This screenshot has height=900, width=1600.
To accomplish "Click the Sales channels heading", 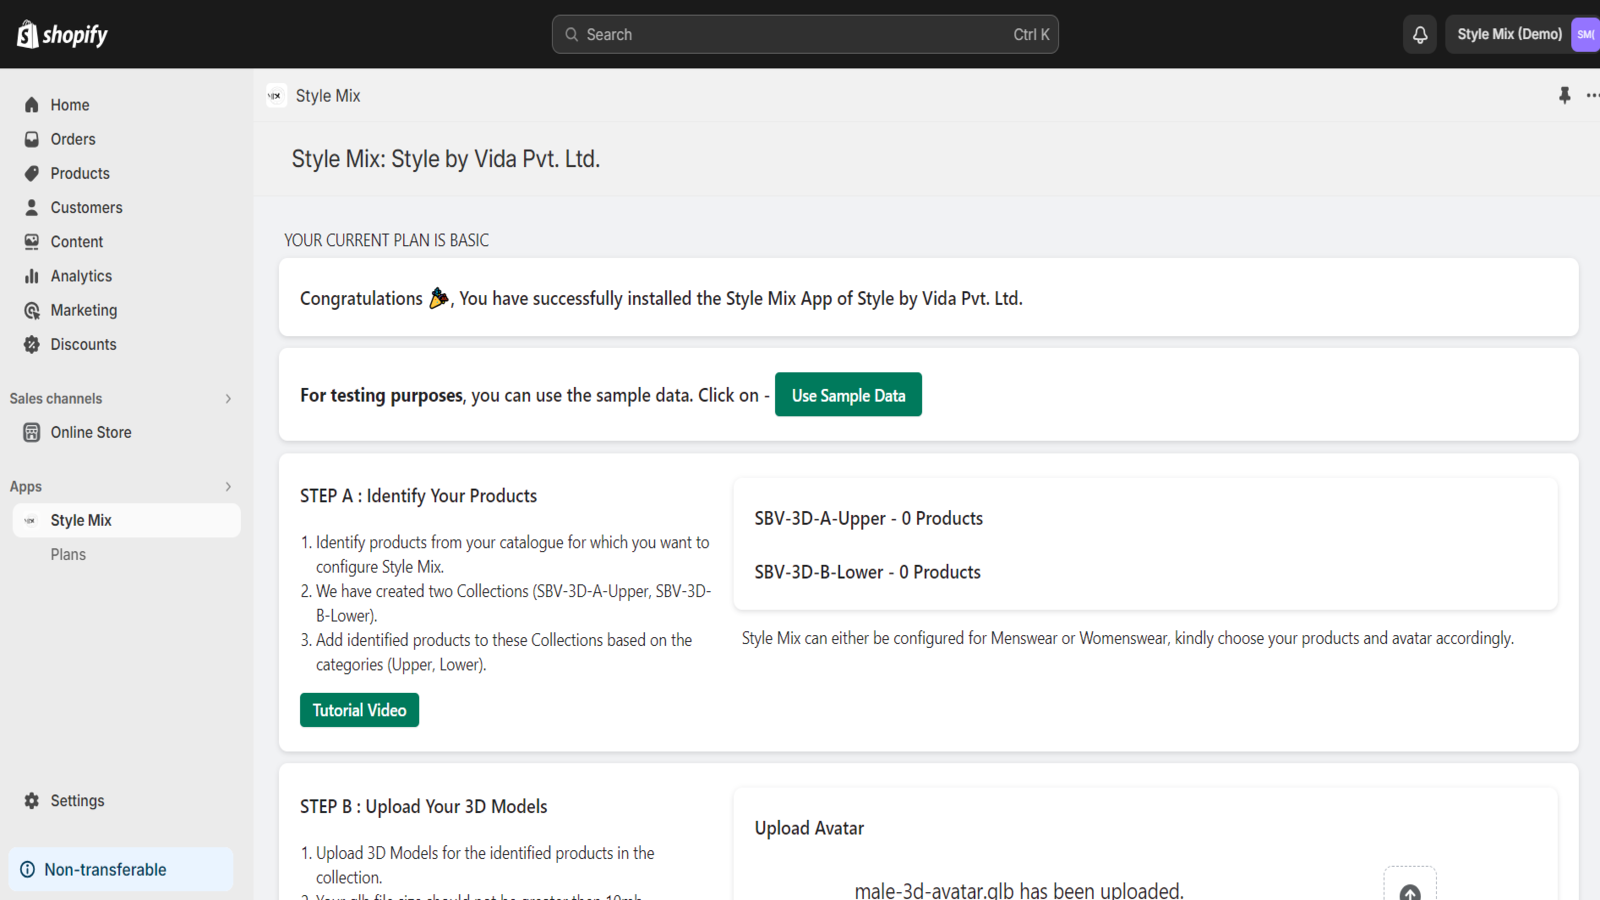I will (x=56, y=398).
